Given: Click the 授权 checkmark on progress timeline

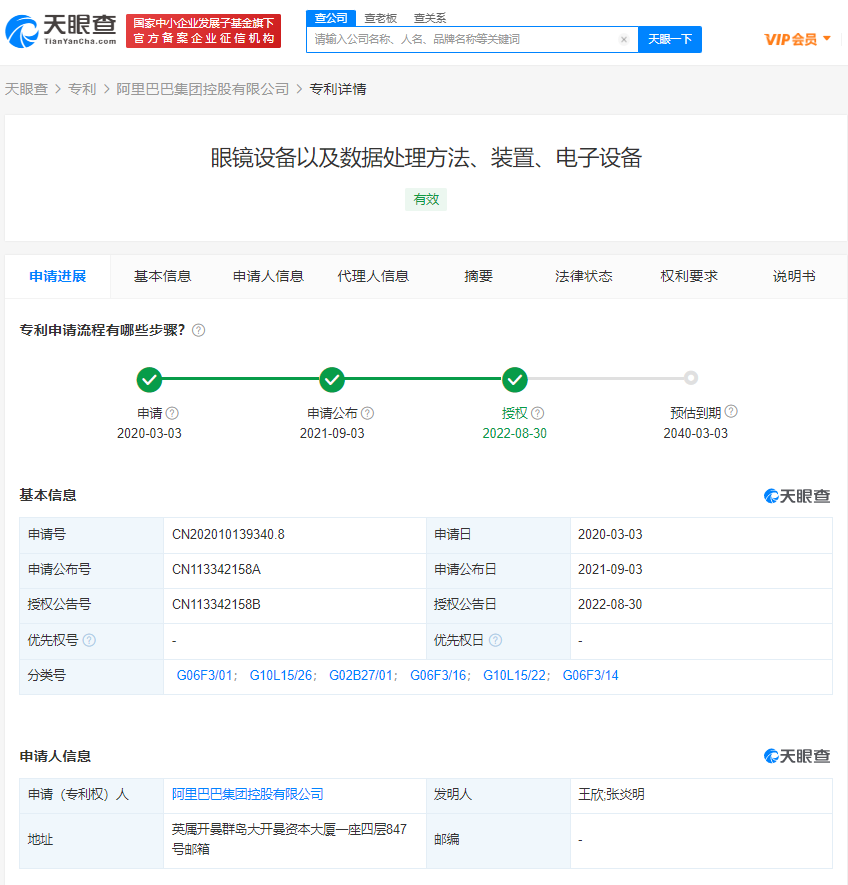Looking at the screenshot, I should point(515,379).
